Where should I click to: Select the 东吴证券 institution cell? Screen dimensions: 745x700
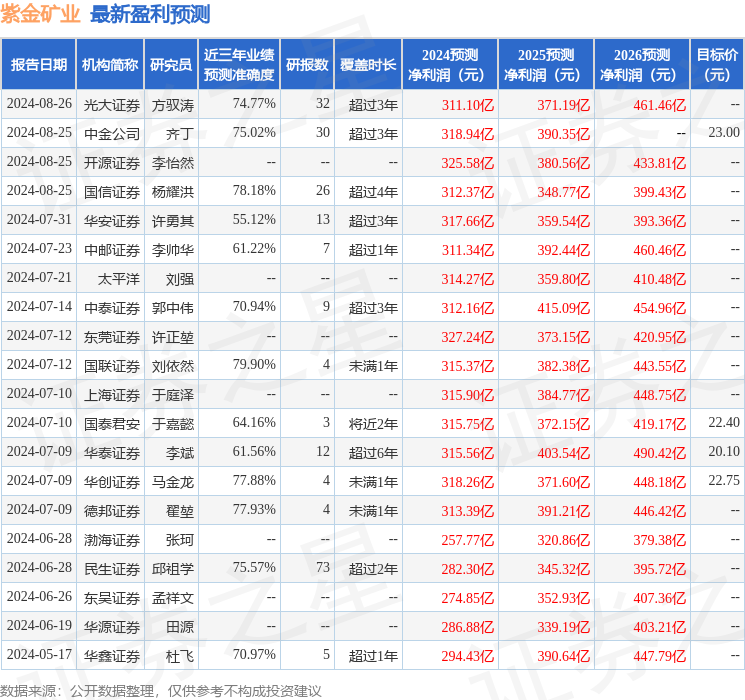click(112, 597)
